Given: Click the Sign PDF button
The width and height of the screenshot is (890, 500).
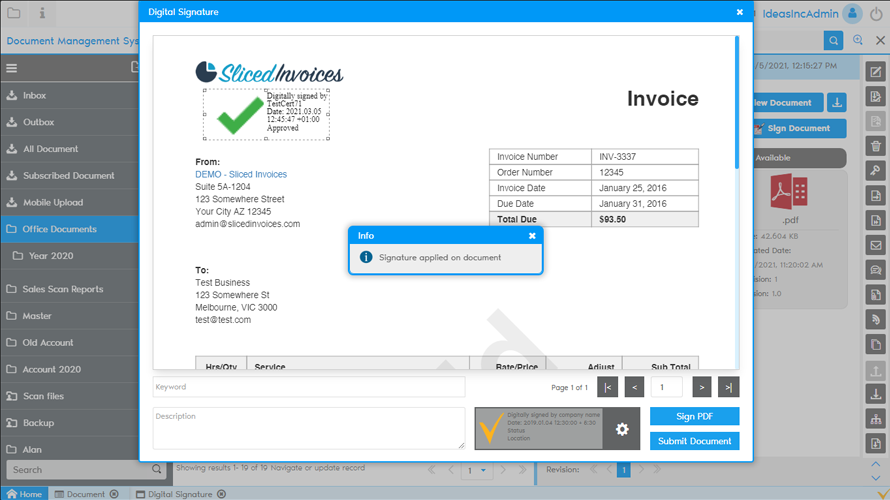Looking at the screenshot, I should [694, 416].
